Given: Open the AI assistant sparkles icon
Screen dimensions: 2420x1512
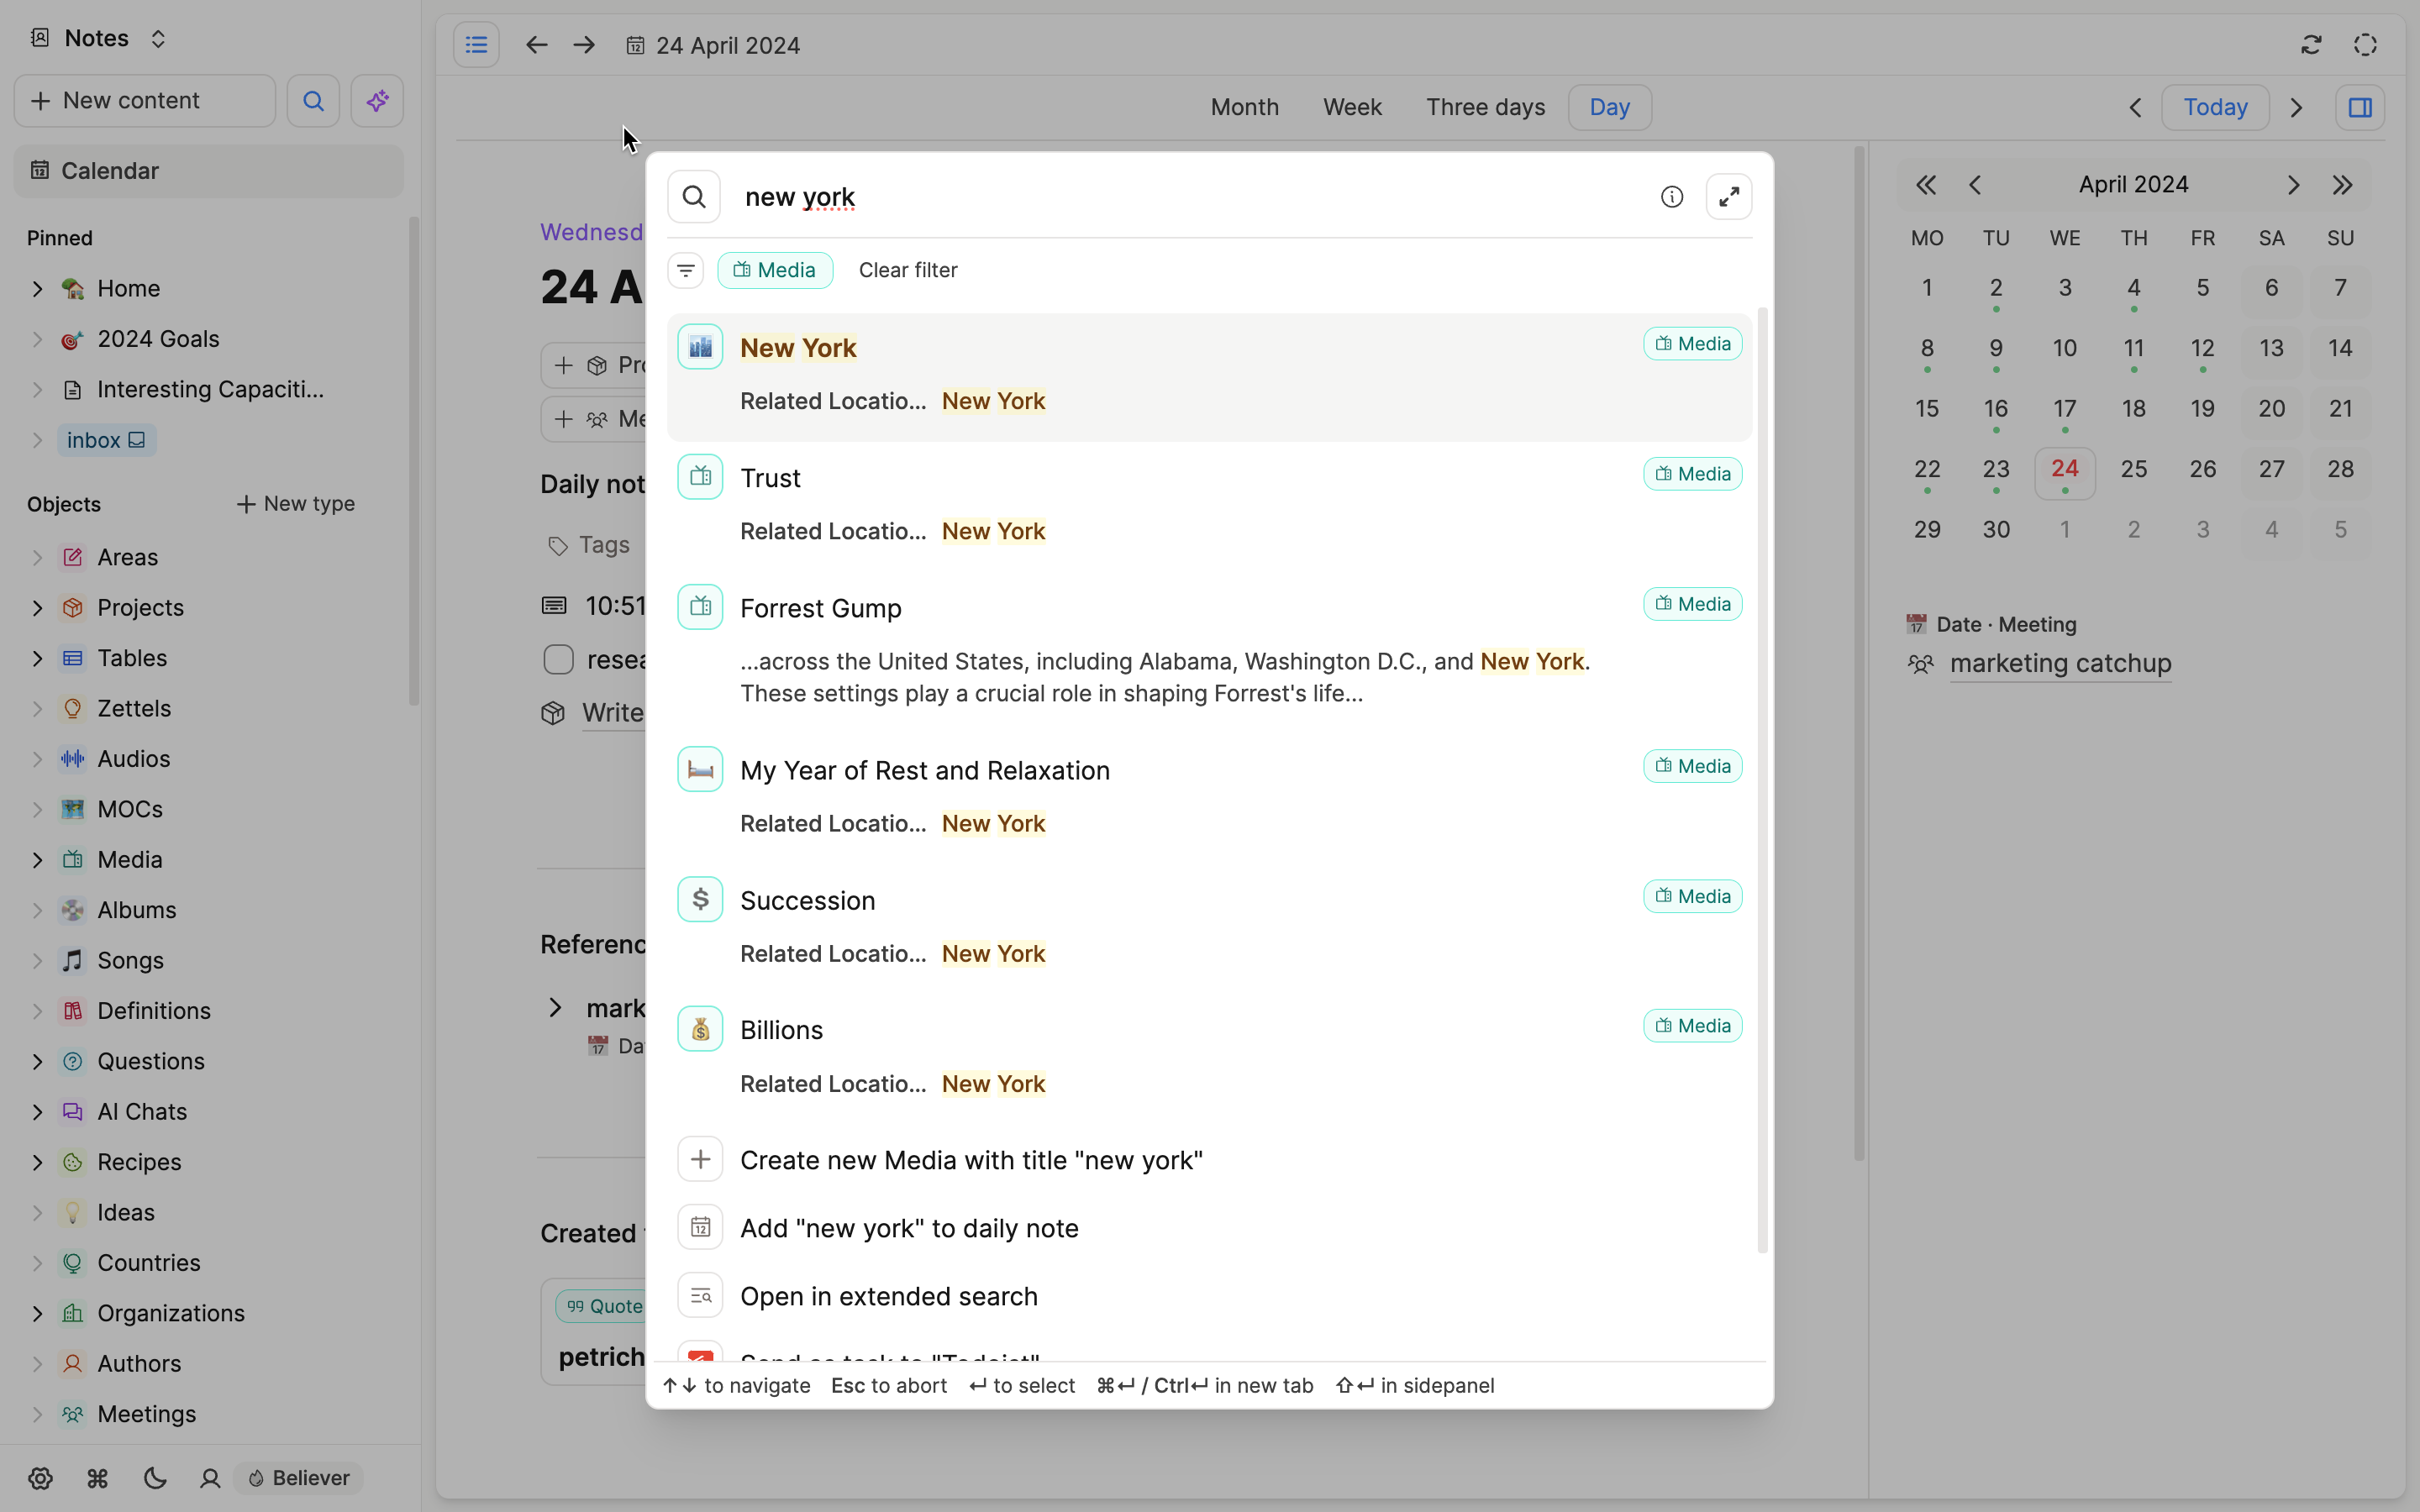Looking at the screenshot, I should point(377,100).
